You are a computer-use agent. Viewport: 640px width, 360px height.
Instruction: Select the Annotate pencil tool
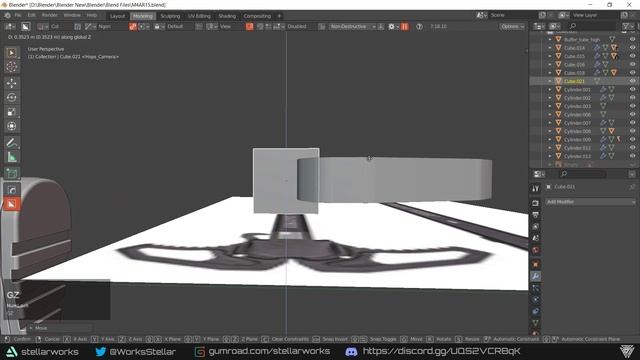click(x=11, y=143)
